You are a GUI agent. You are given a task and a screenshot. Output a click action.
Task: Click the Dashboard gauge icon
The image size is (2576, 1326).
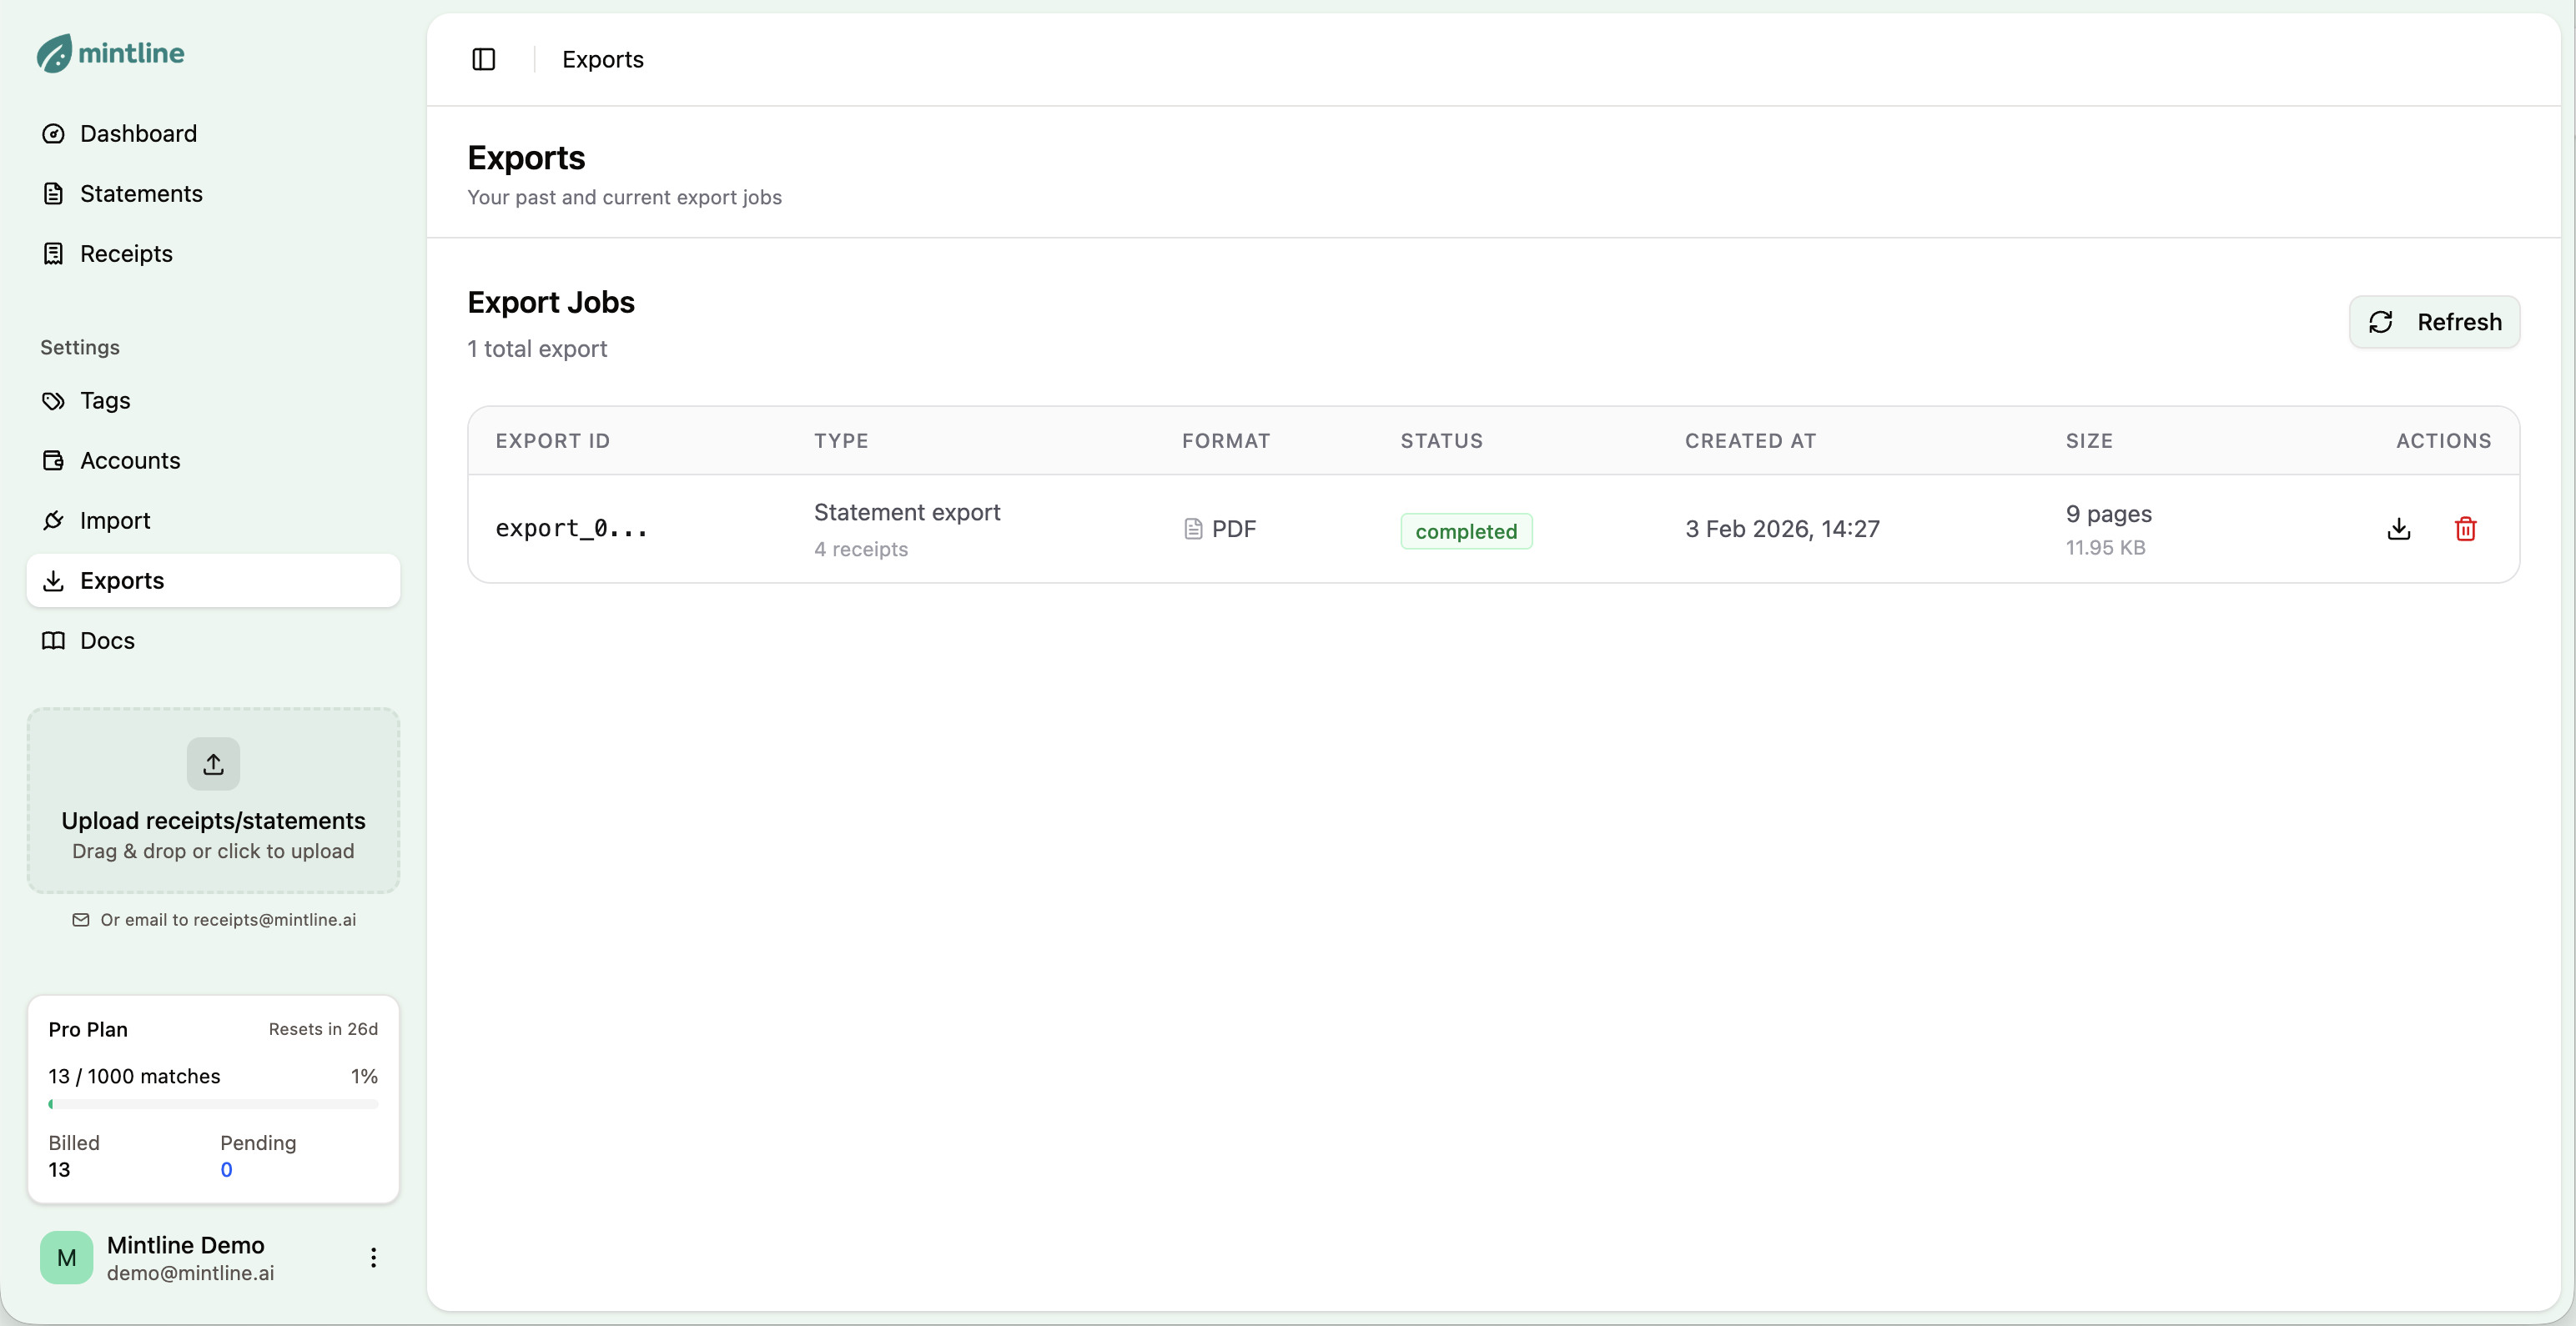(x=54, y=134)
